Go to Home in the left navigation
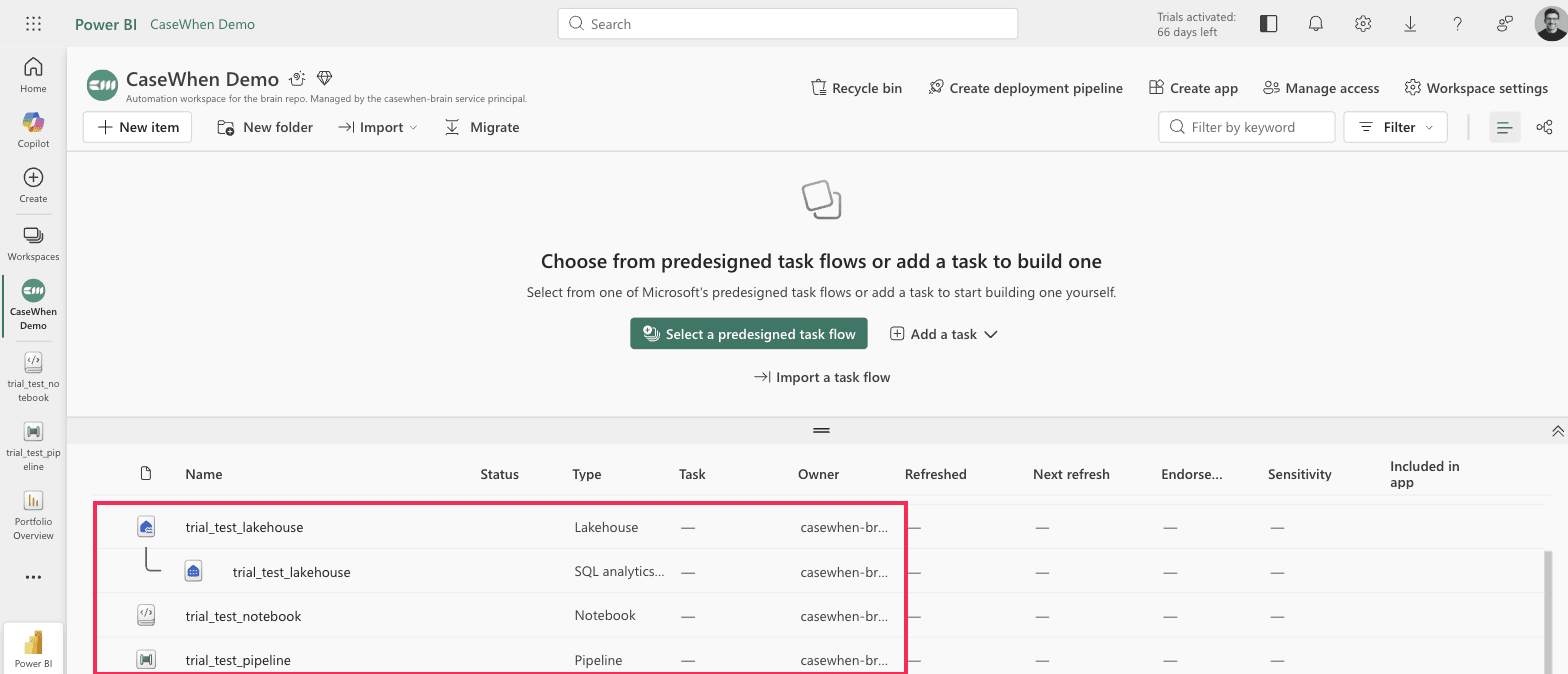 coord(33,75)
